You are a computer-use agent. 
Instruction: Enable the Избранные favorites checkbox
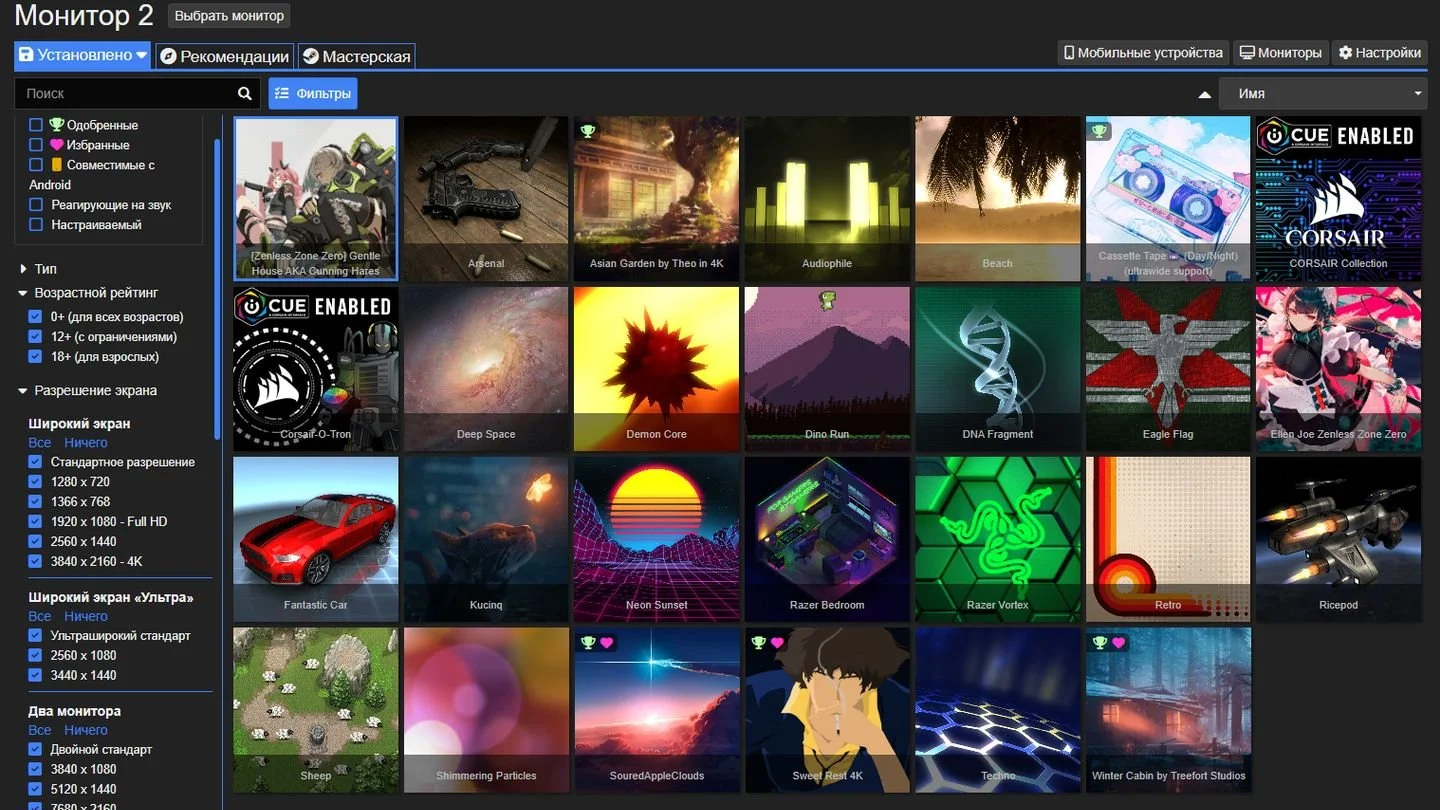pyautogui.click(x=36, y=145)
